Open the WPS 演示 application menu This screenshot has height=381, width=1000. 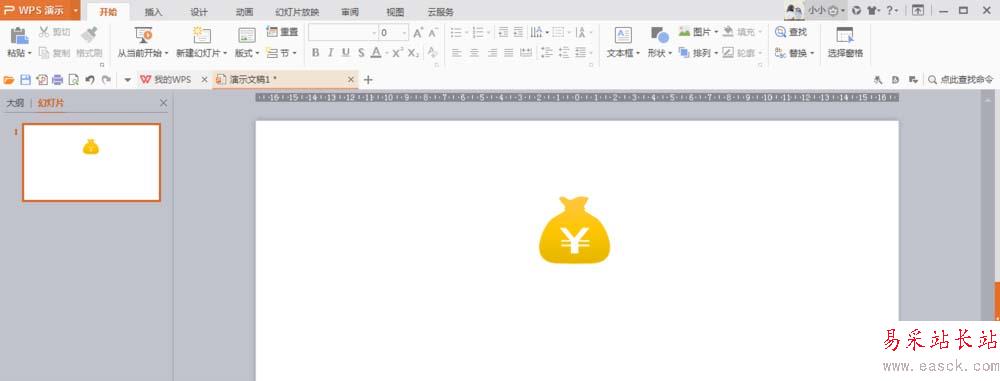(40, 10)
